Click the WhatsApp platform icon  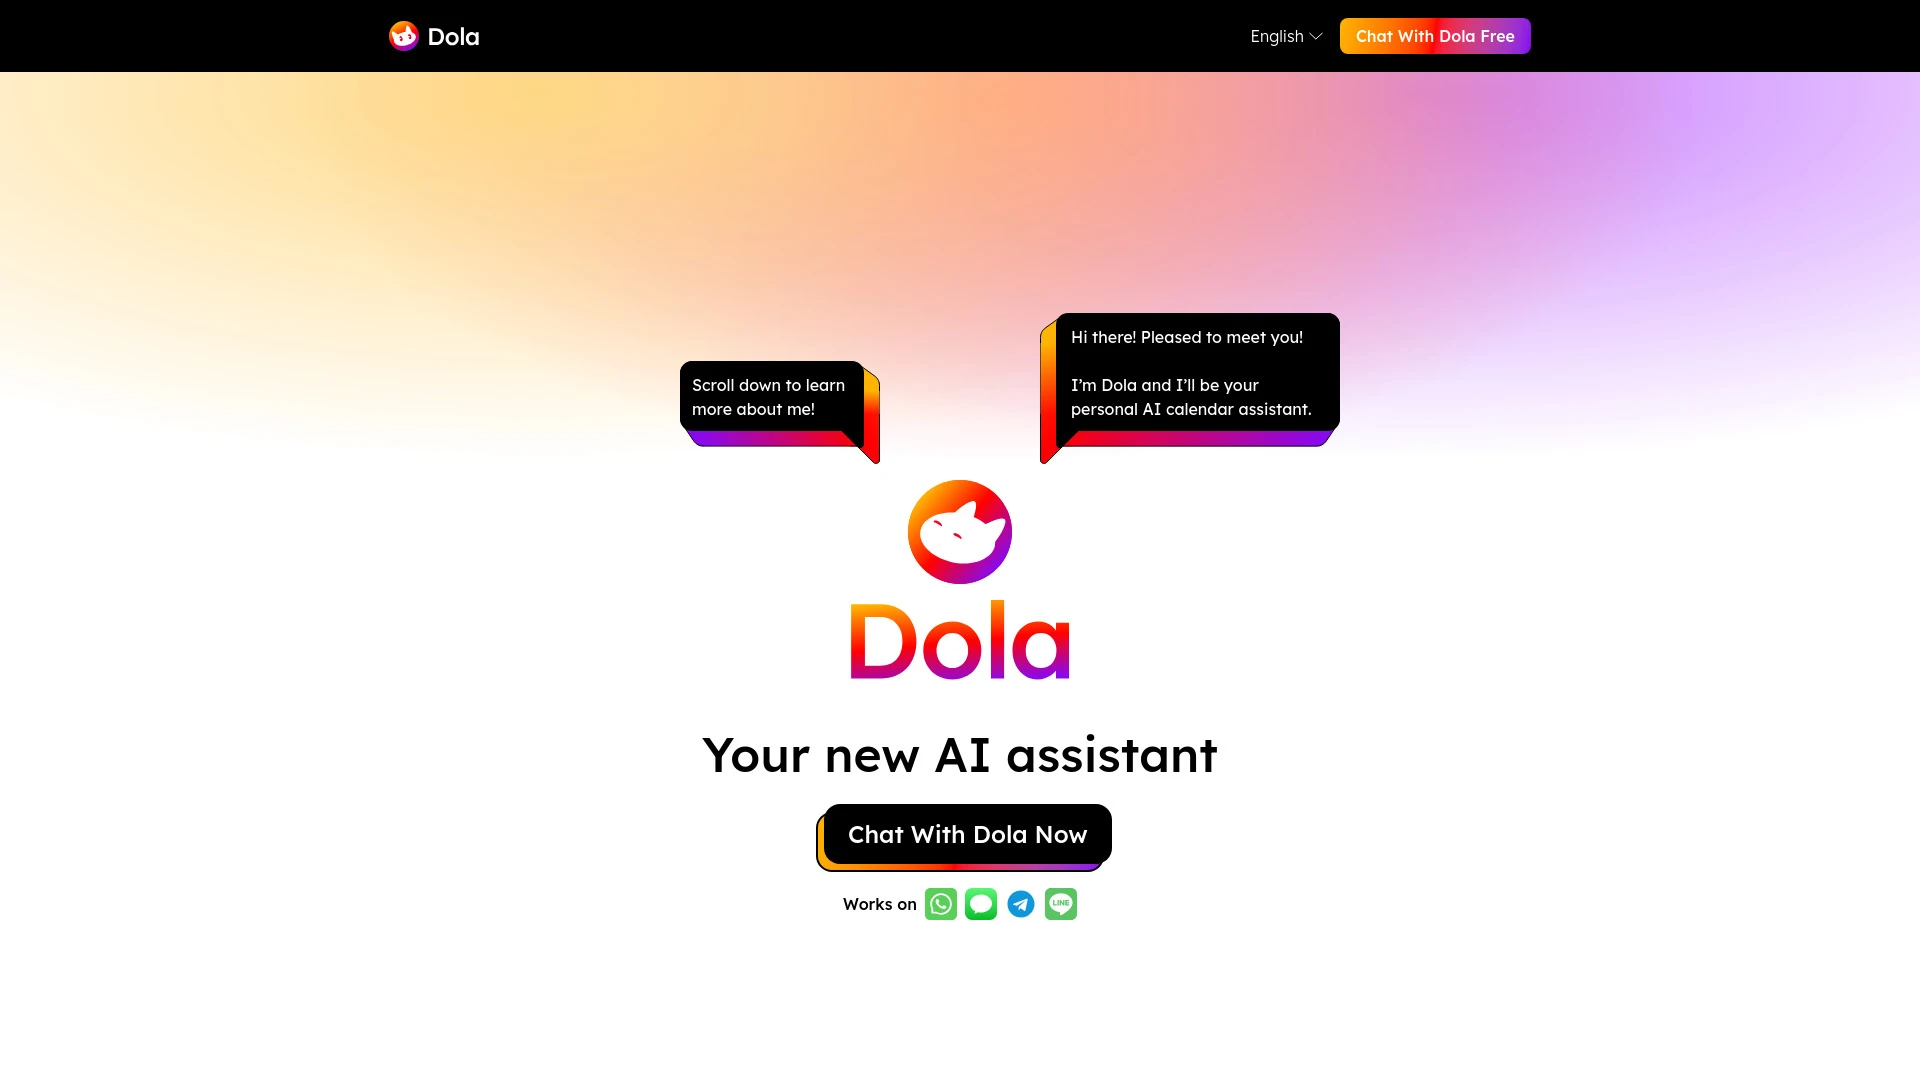pos(940,903)
